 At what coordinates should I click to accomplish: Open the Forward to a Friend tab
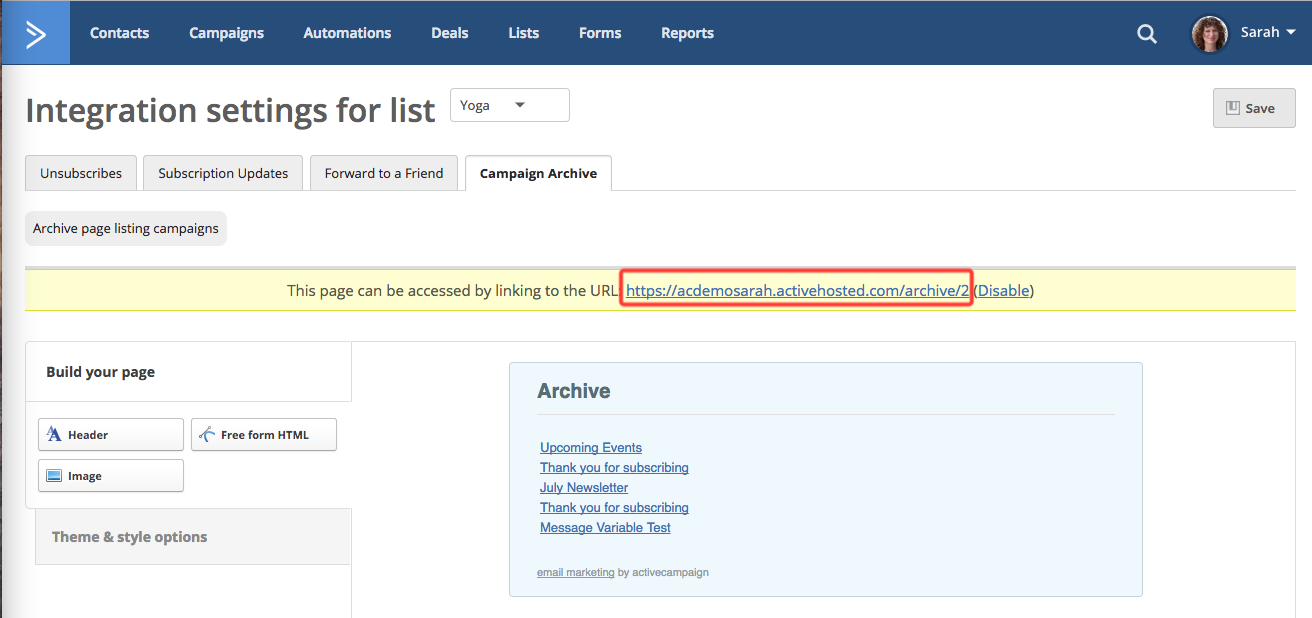point(383,173)
